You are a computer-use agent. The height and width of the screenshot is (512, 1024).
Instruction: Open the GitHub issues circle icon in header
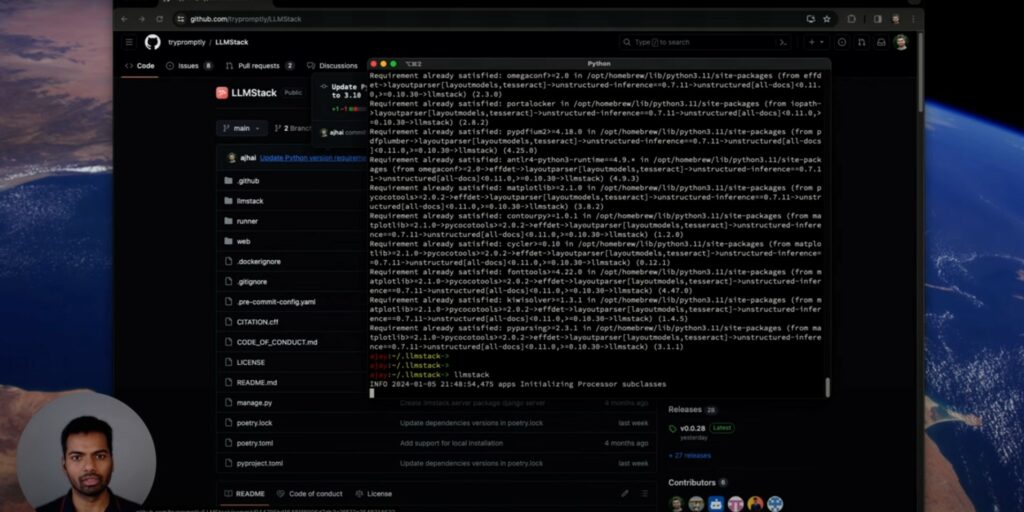pyautogui.click(x=842, y=42)
